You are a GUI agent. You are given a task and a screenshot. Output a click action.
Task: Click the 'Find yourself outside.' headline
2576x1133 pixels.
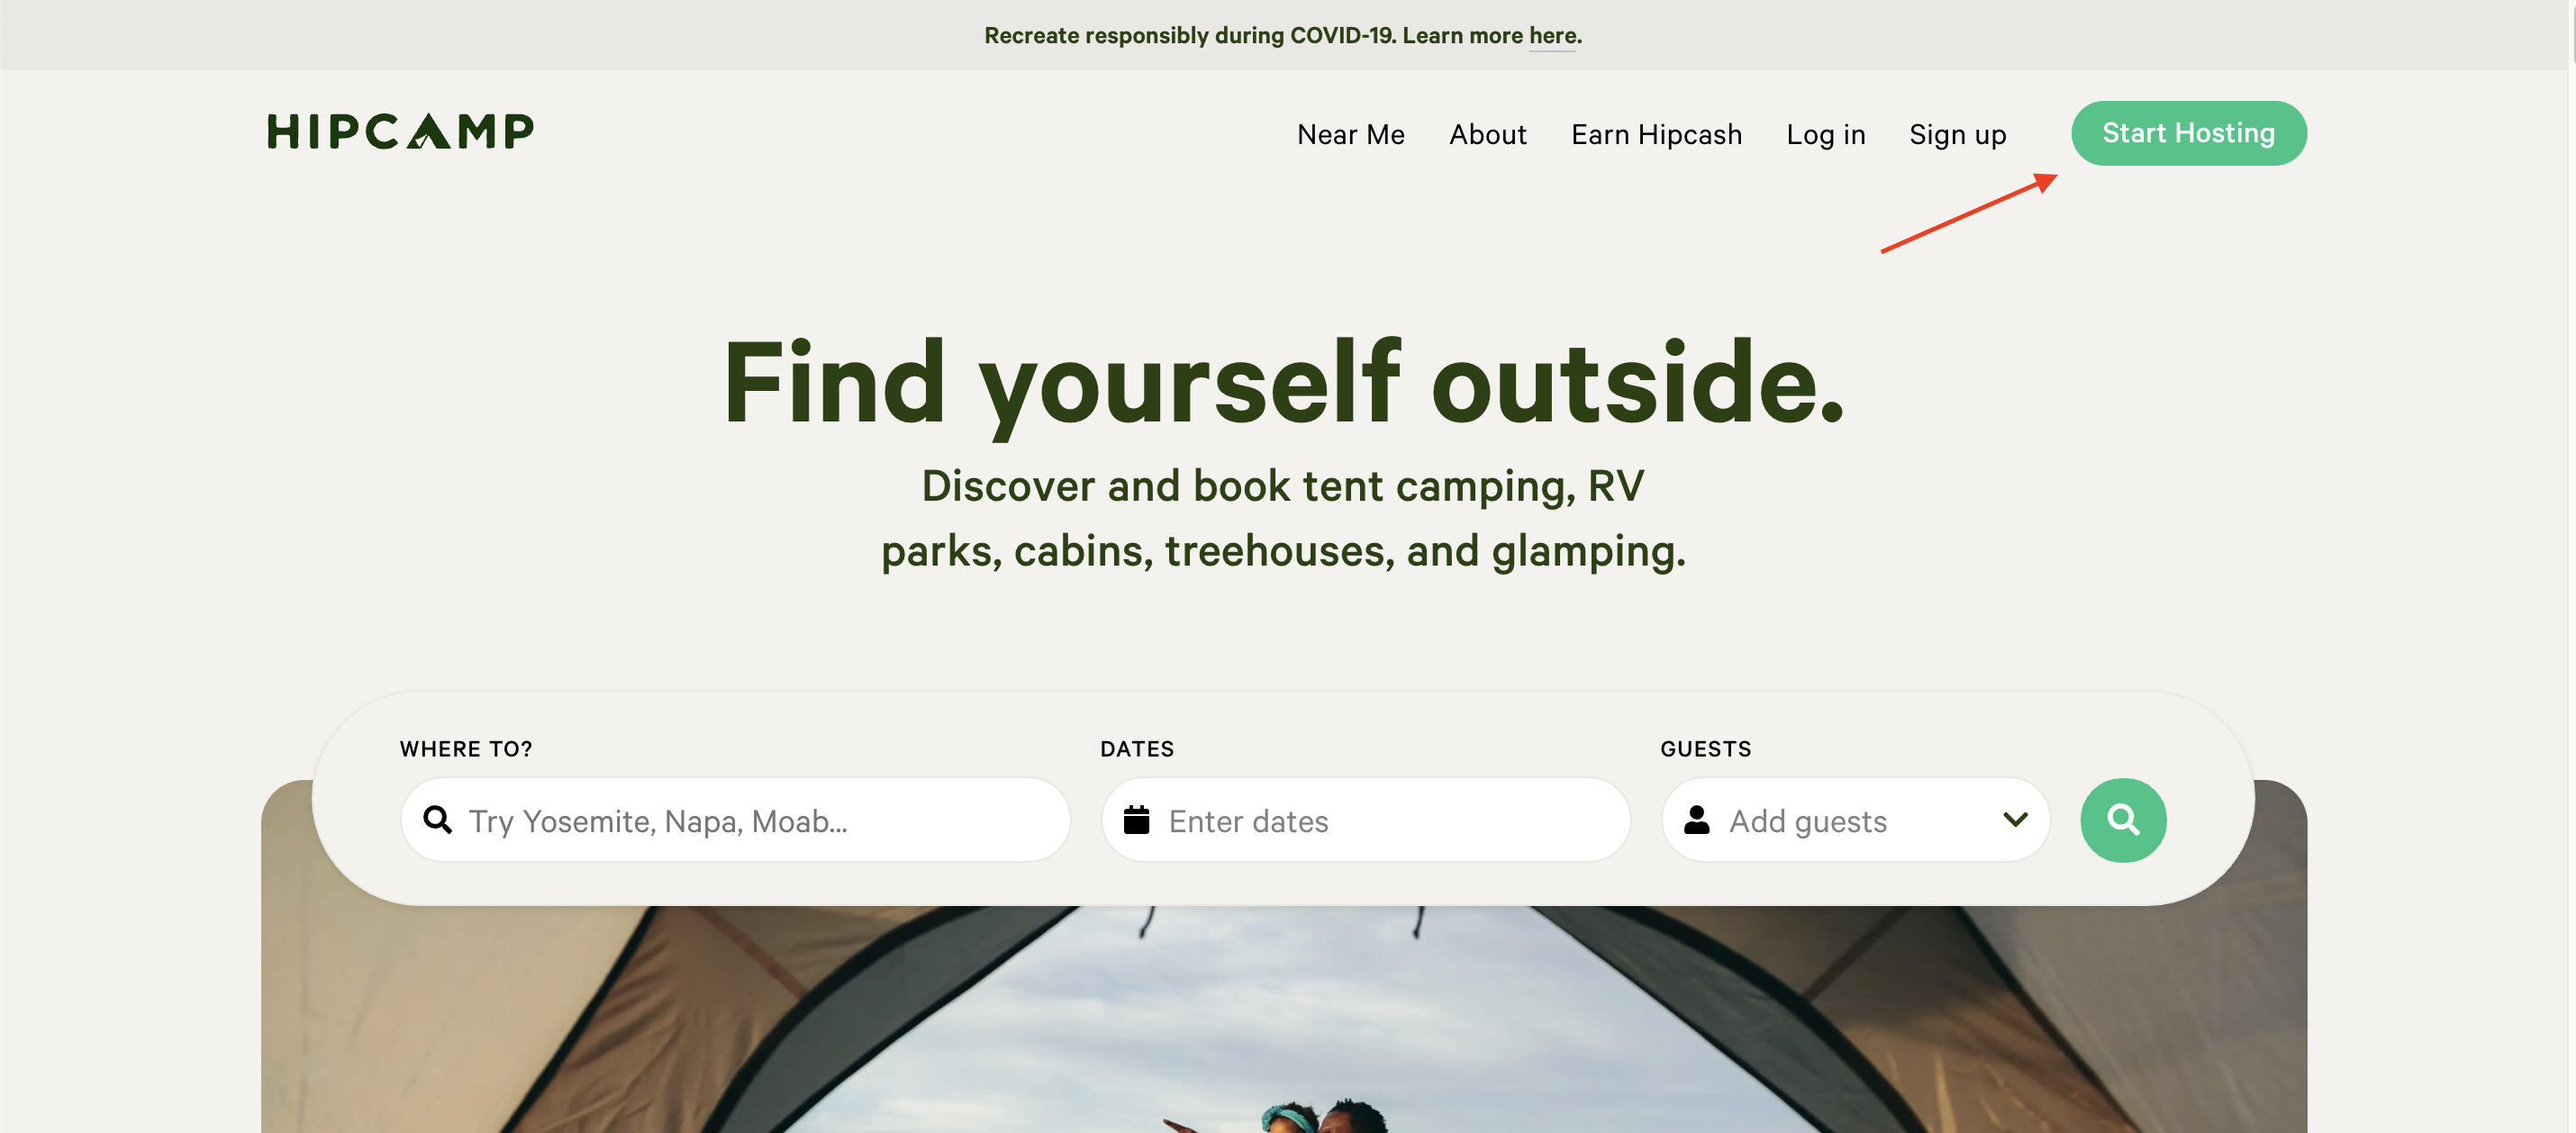[1283, 382]
